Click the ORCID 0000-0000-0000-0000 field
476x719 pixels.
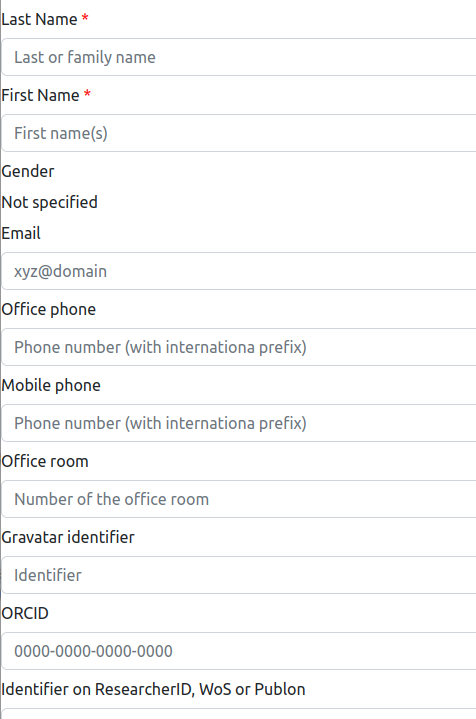click(x=239, y=651)
